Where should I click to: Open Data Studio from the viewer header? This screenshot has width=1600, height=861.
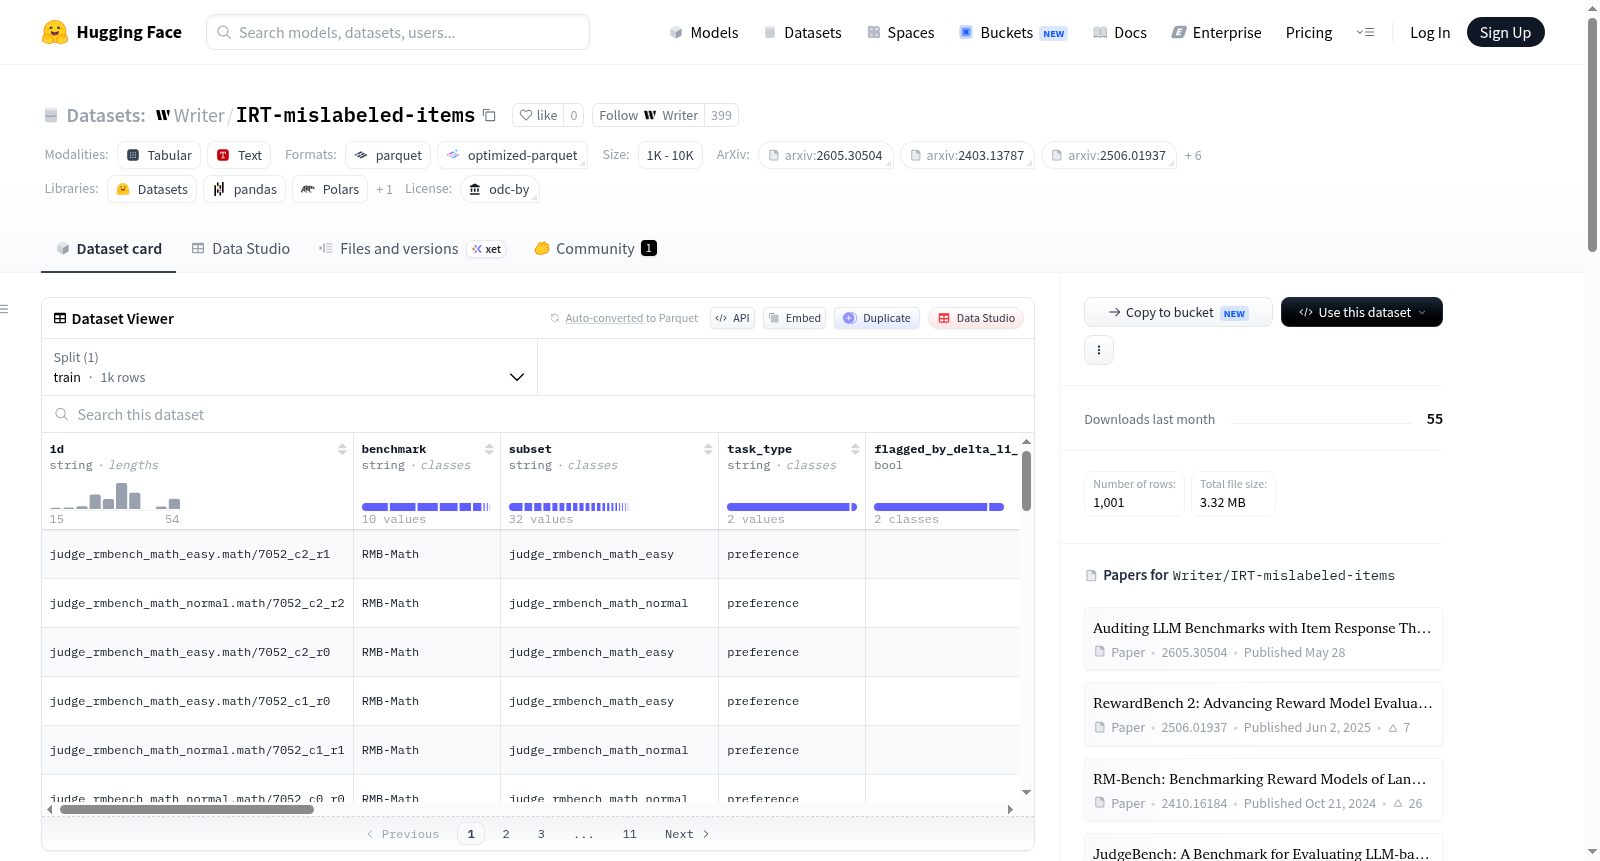pyautogui.click(x=976, y=318)
